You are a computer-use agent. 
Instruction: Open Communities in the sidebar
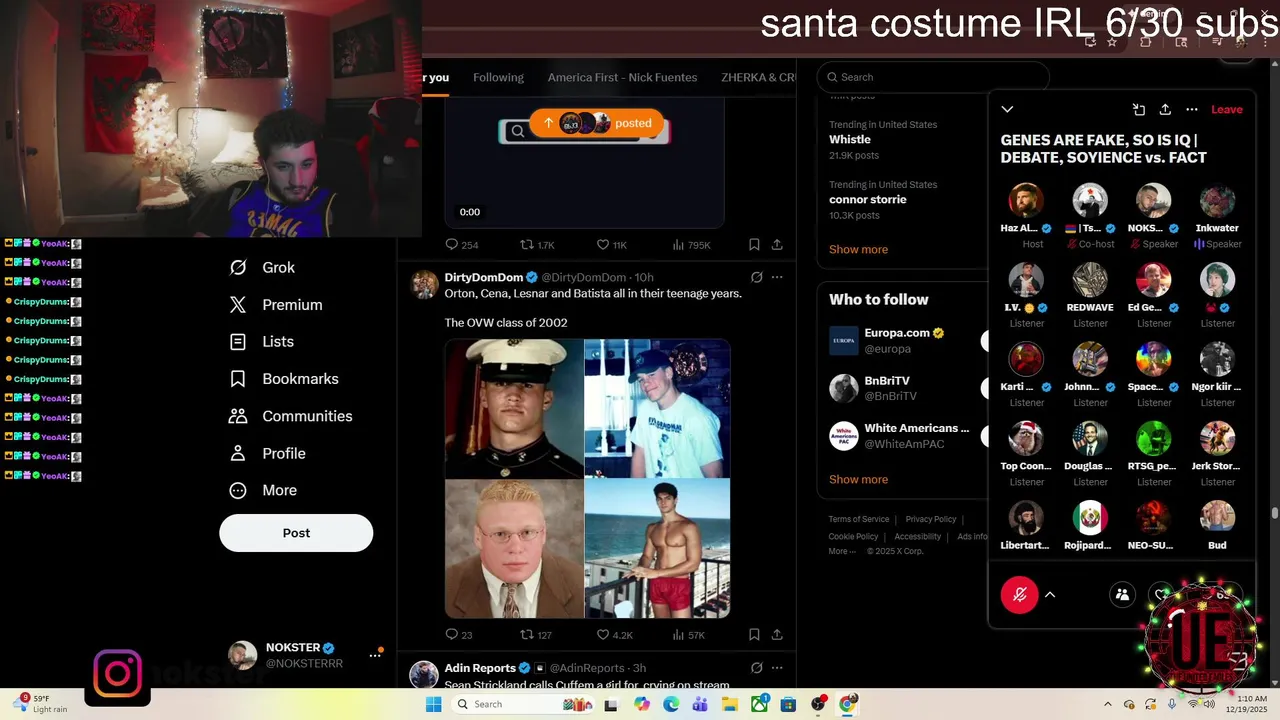290,416
